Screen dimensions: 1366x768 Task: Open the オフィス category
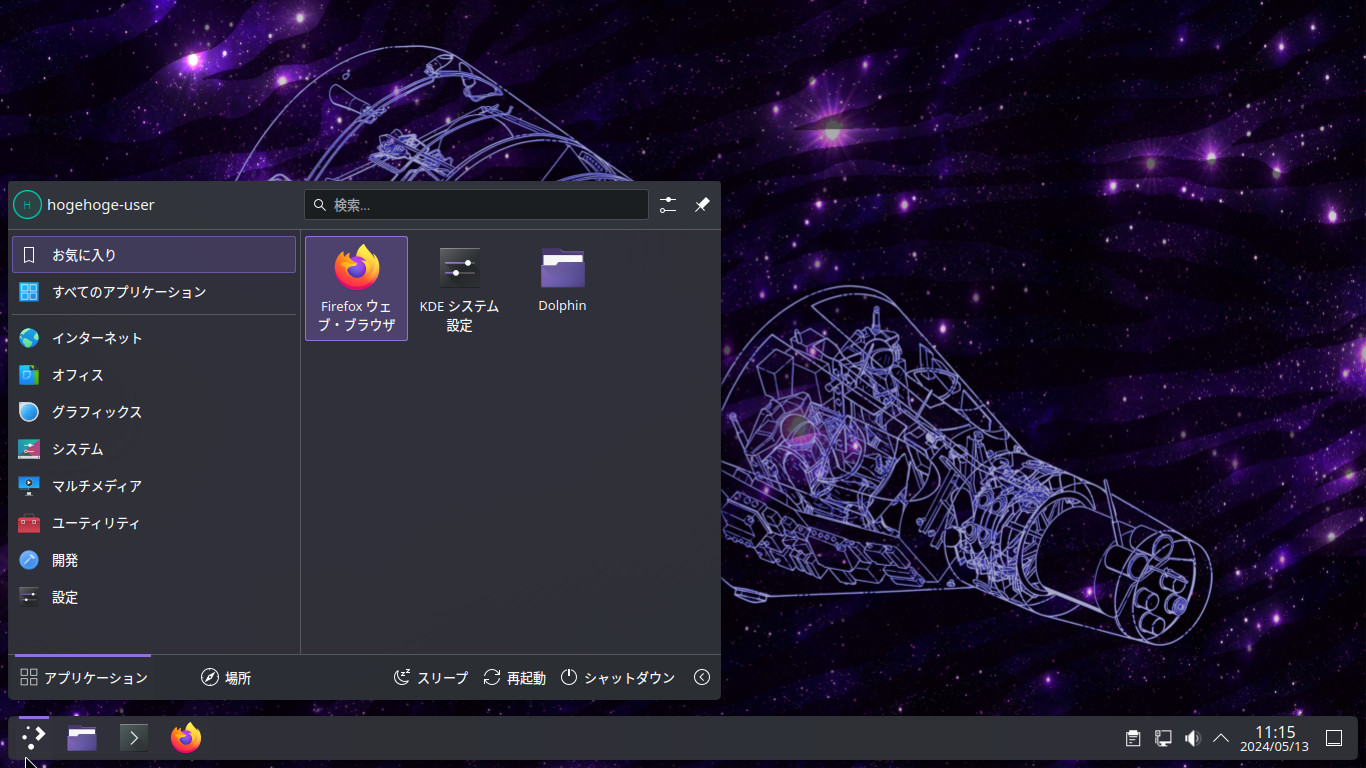[x=154, y=375]
